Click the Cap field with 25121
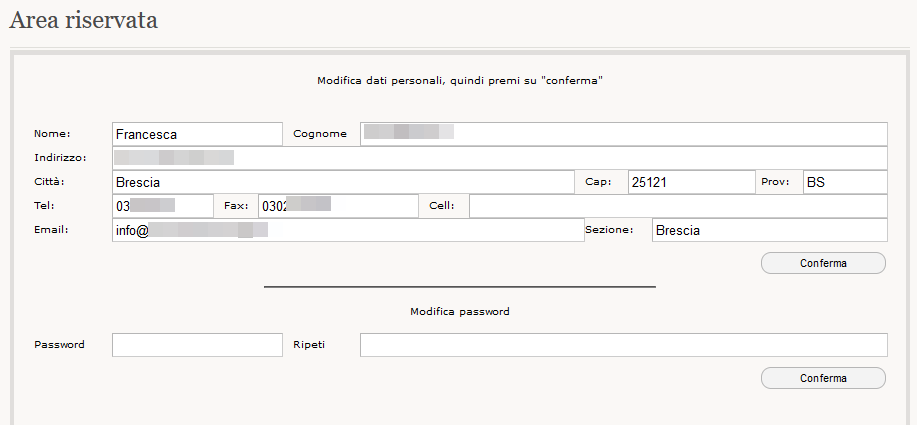The height and width of the screenshot is (425, 917). coord(690,182)
